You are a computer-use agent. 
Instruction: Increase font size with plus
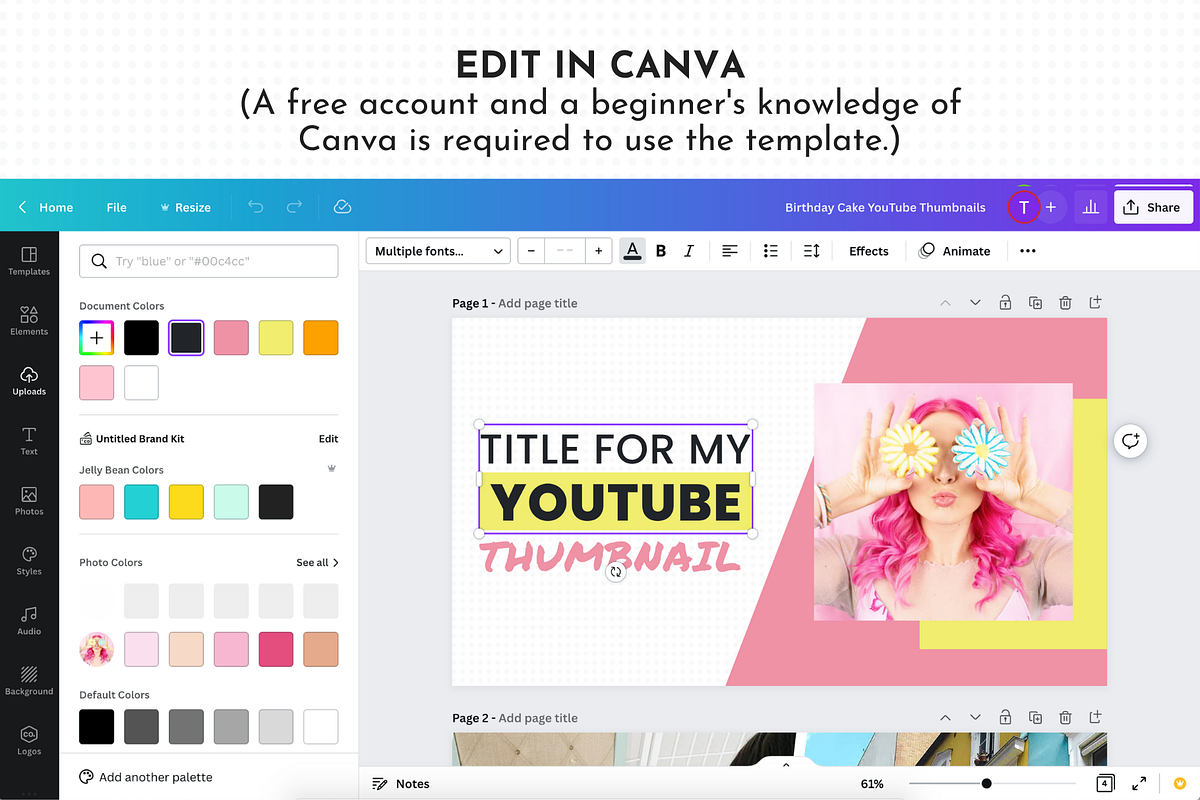tap(598, 251)
